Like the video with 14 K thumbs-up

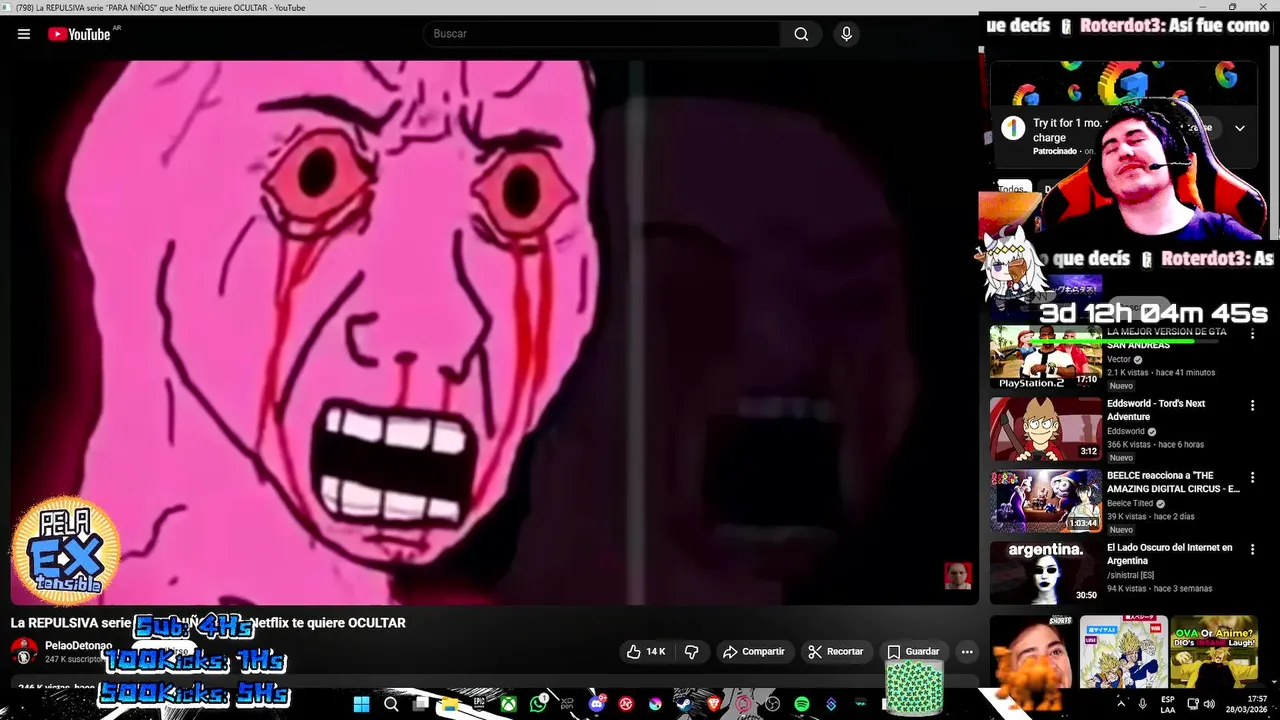(645, 652)
